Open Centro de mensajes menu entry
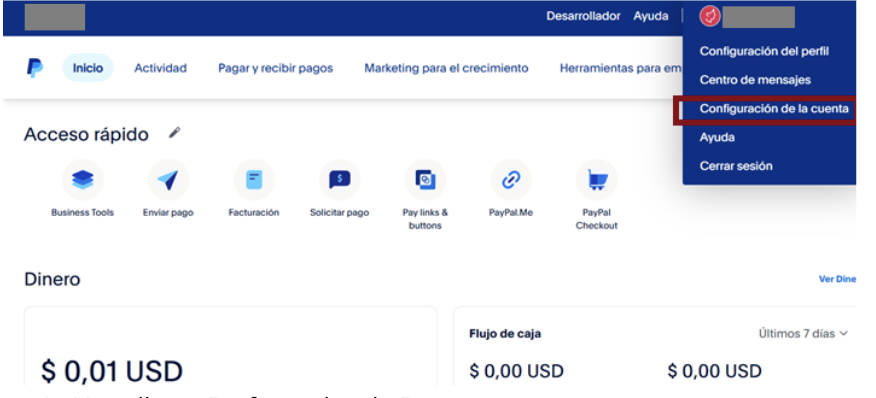The width and height of the screenshot is (876, 398). click(x=755, y=80)
